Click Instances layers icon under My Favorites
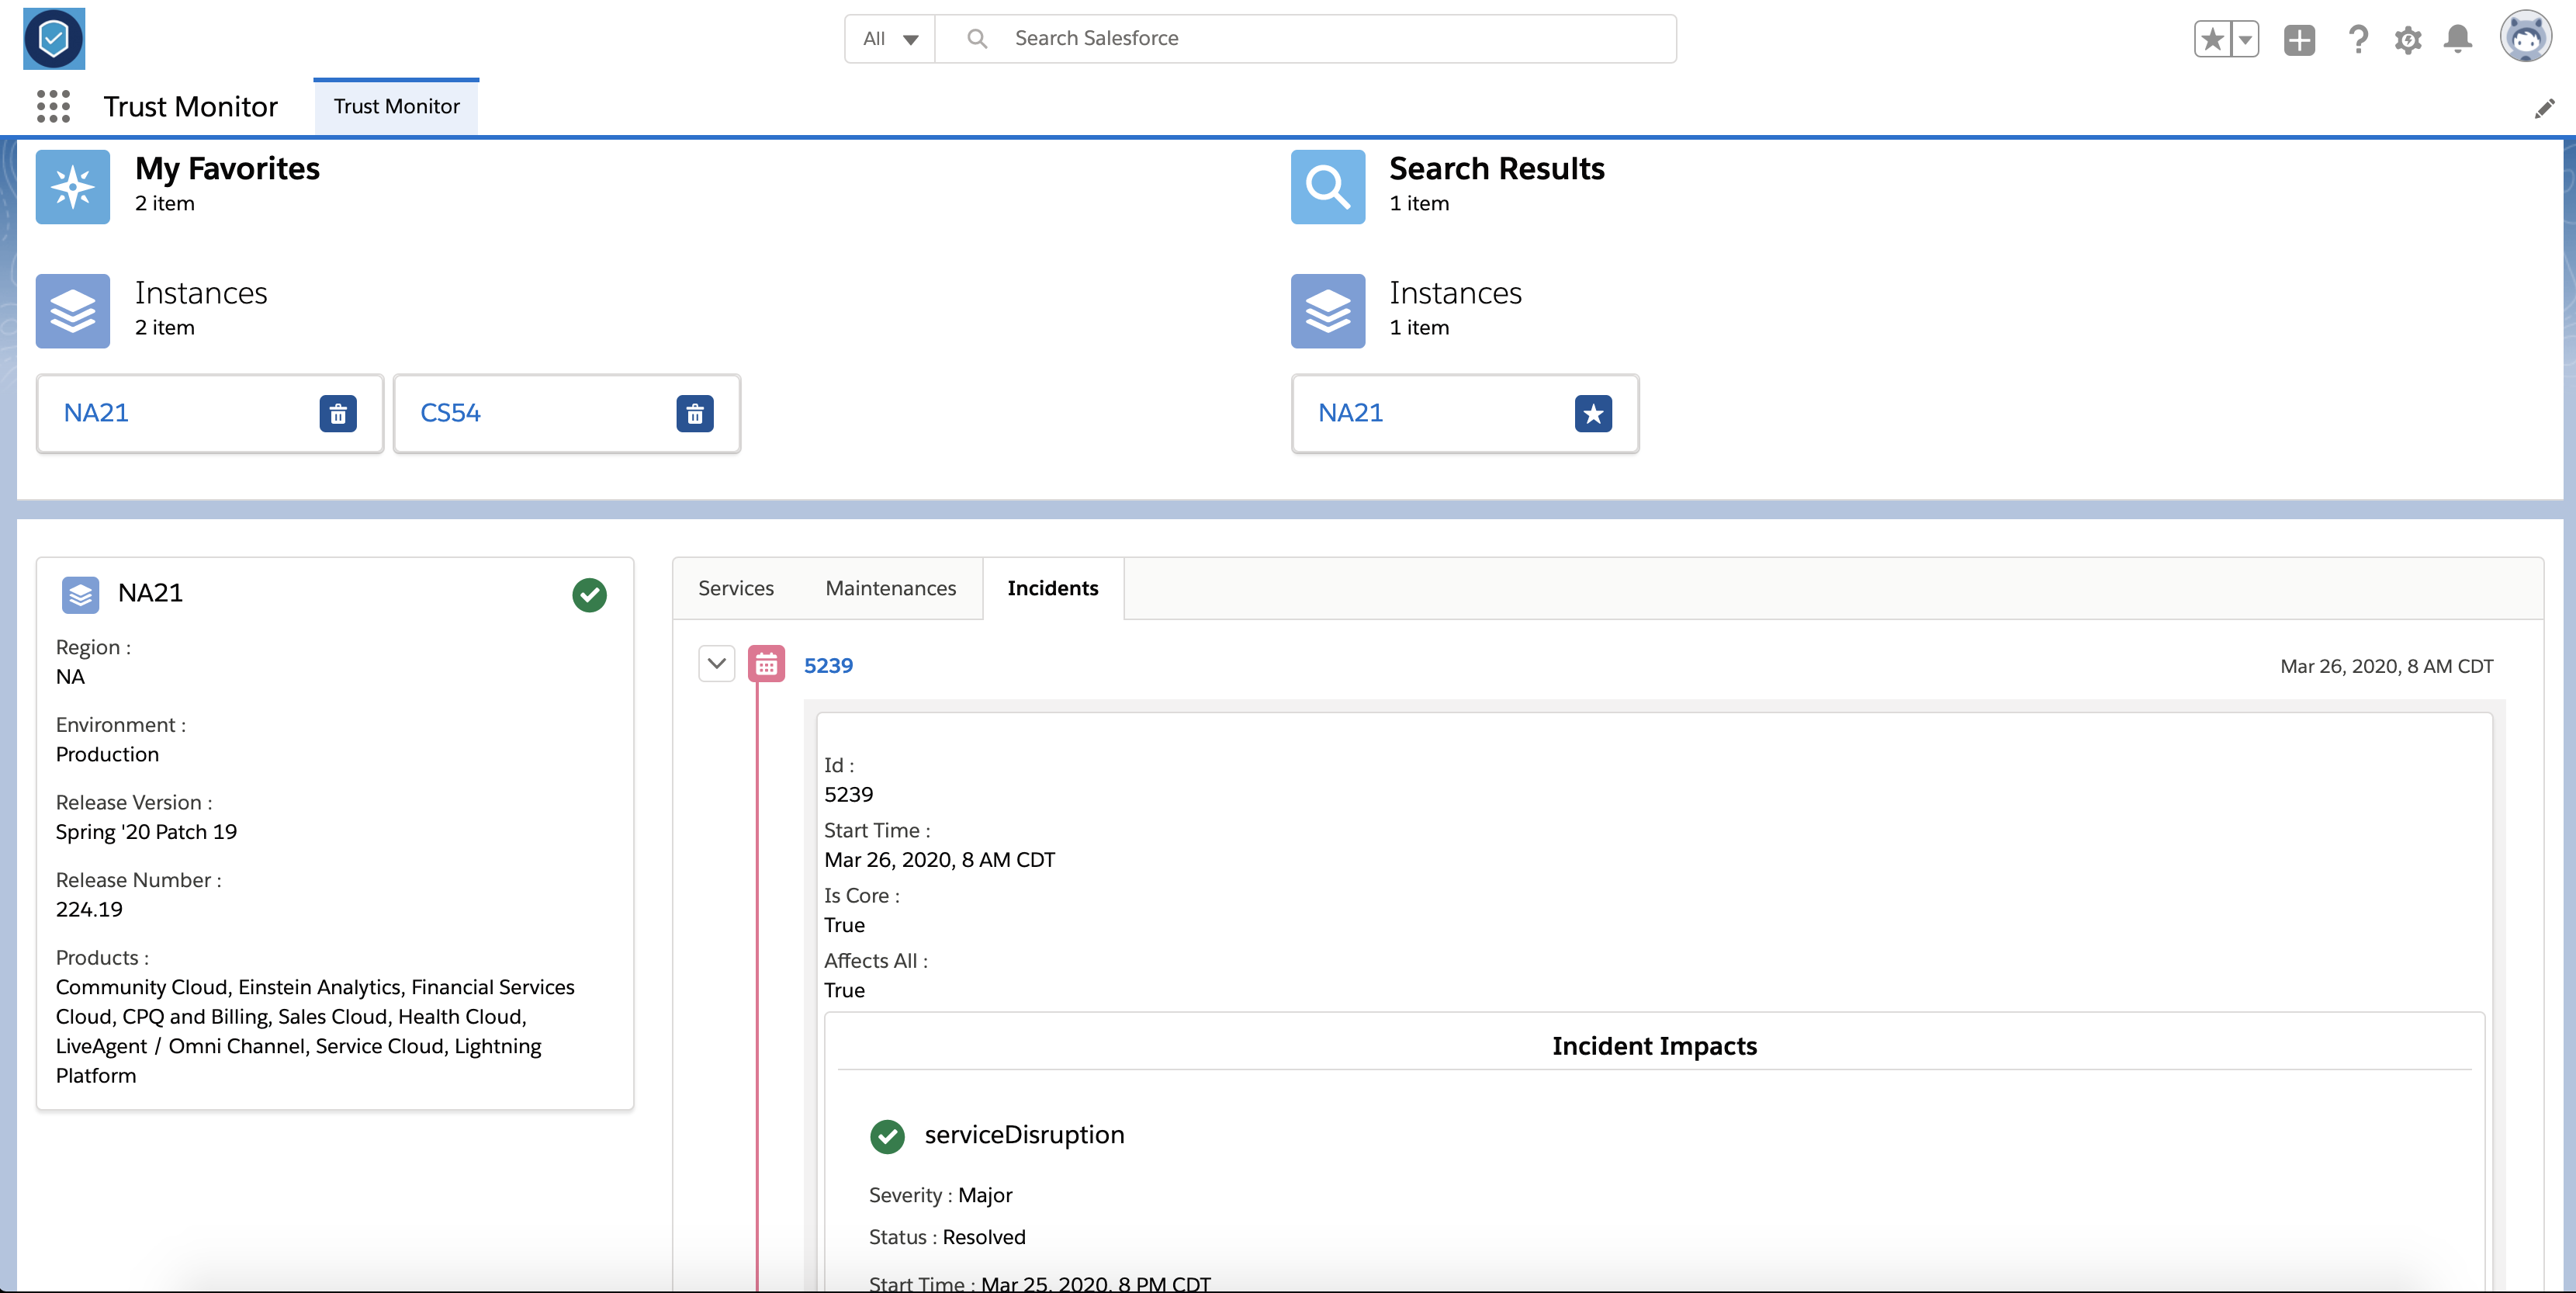The image size is (2576, 1293). (73, 311)
